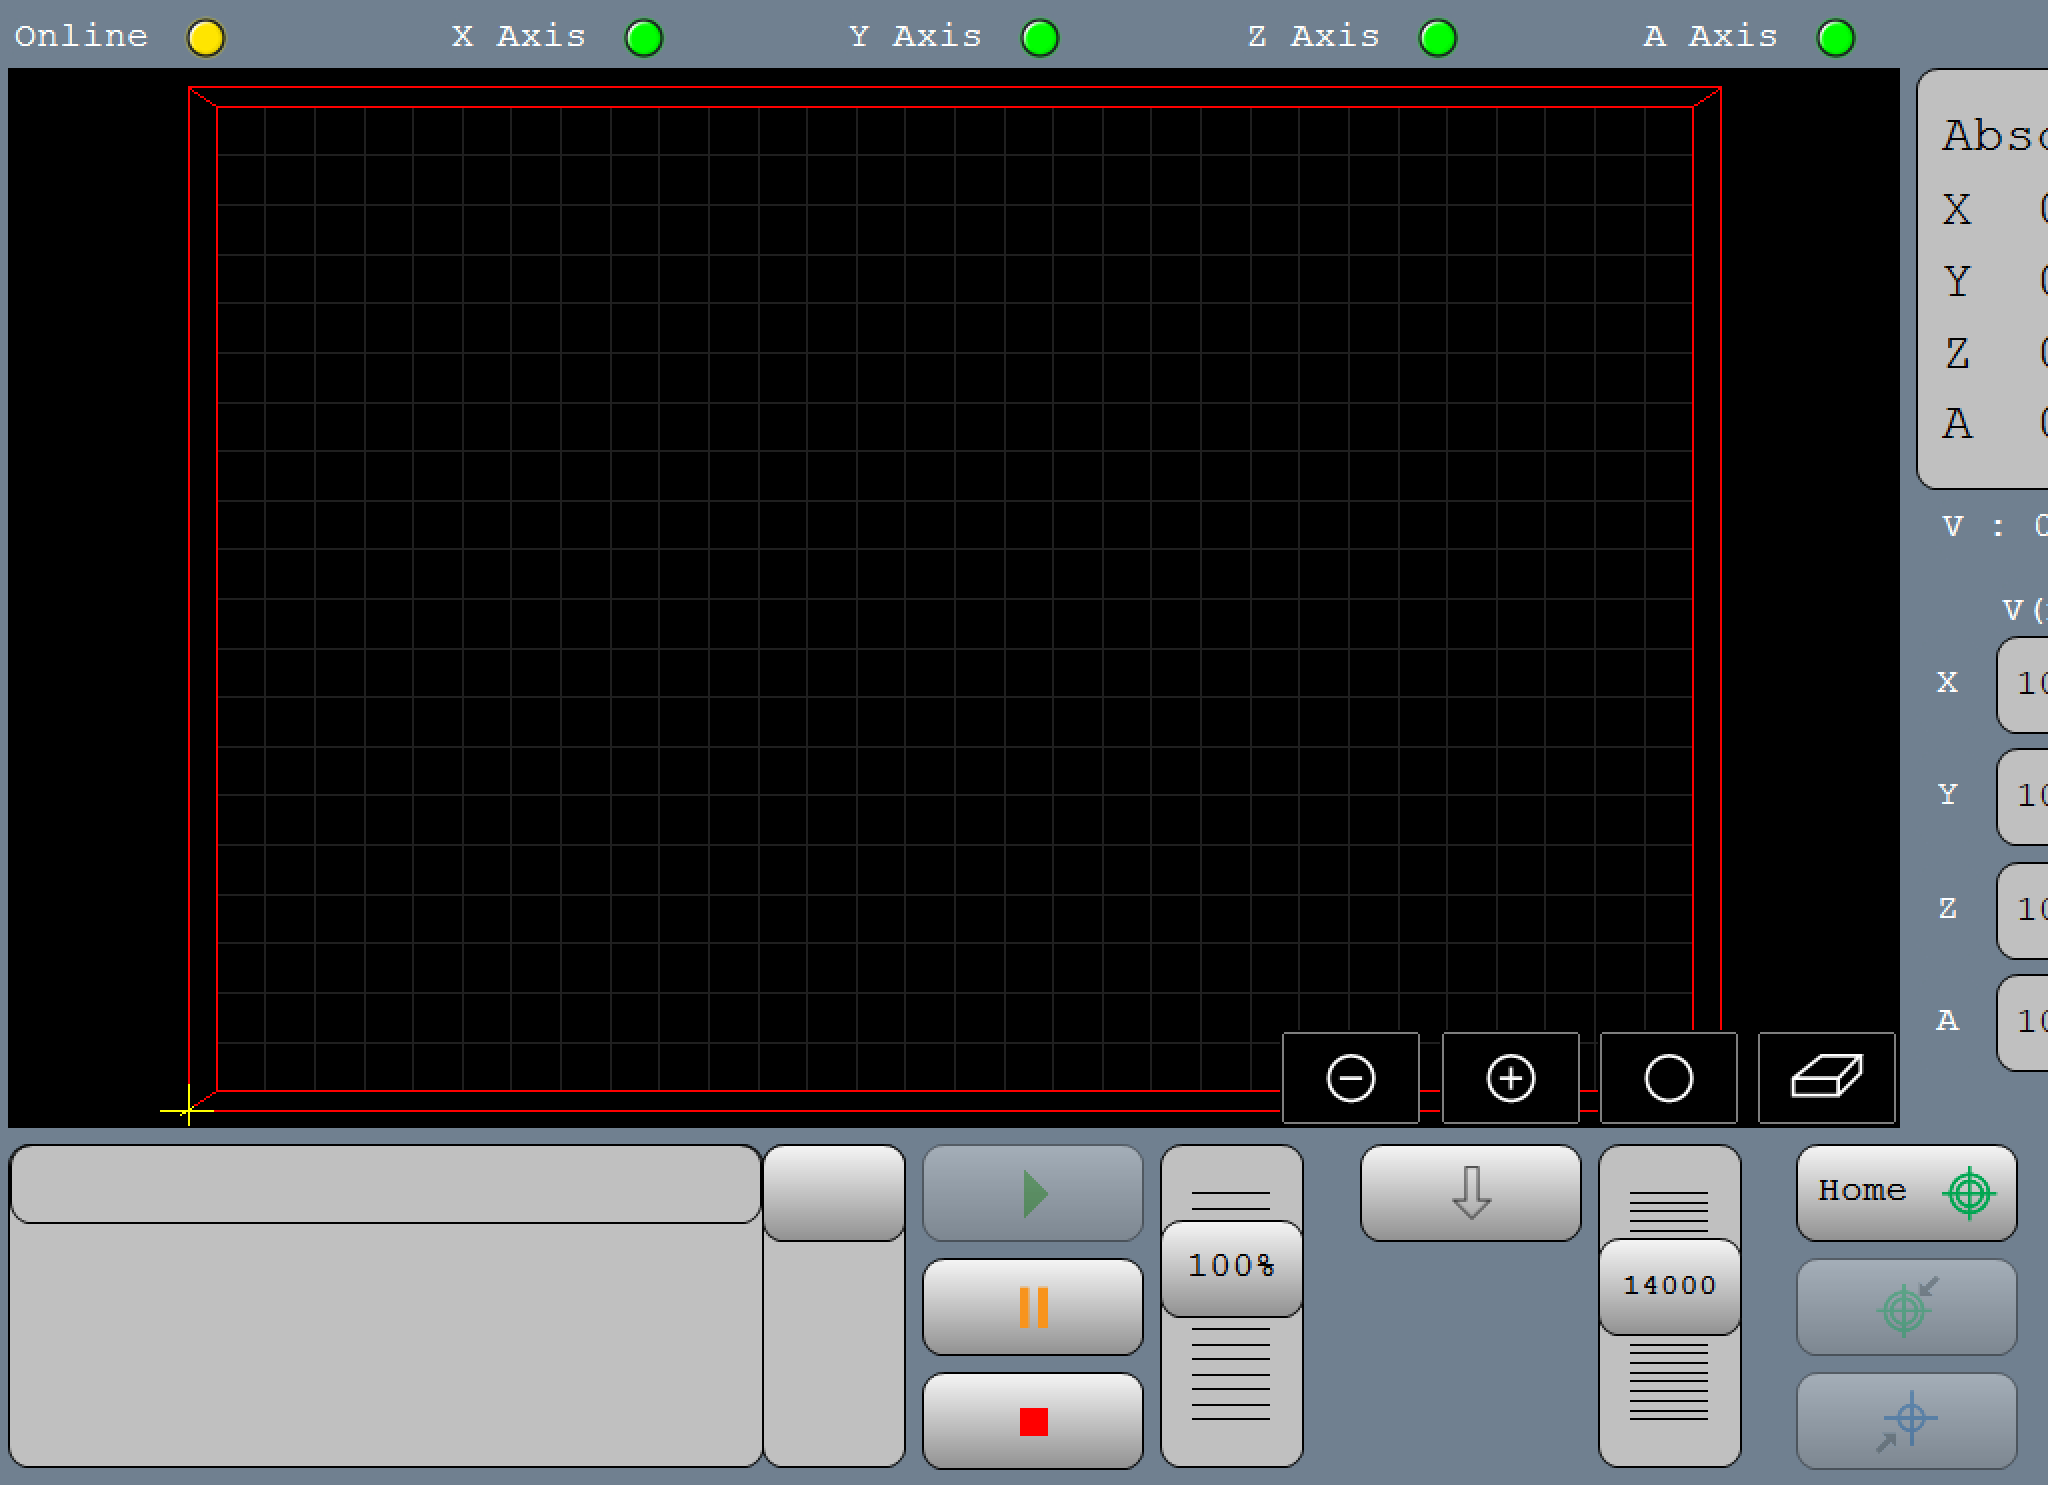The height and width of the screenshot is (1485, 2048).
Task: Toggle the X Axis green indicator
Action: coord(643,38)
